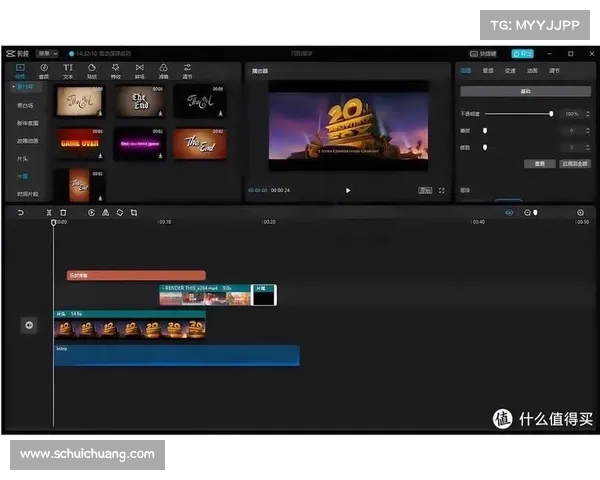Toggle the timeline snapping magnet icon
The image size is (600, 480).
[x=509, y=212]
